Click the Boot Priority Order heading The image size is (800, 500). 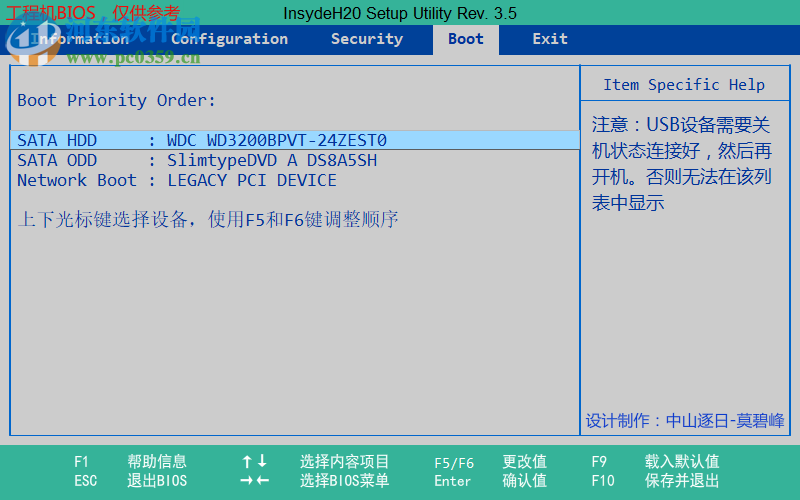pyautogui.click(x=116, y=101)
